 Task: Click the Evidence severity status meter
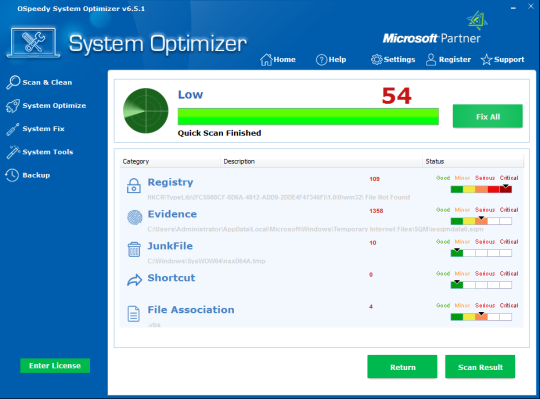(481, 221)
